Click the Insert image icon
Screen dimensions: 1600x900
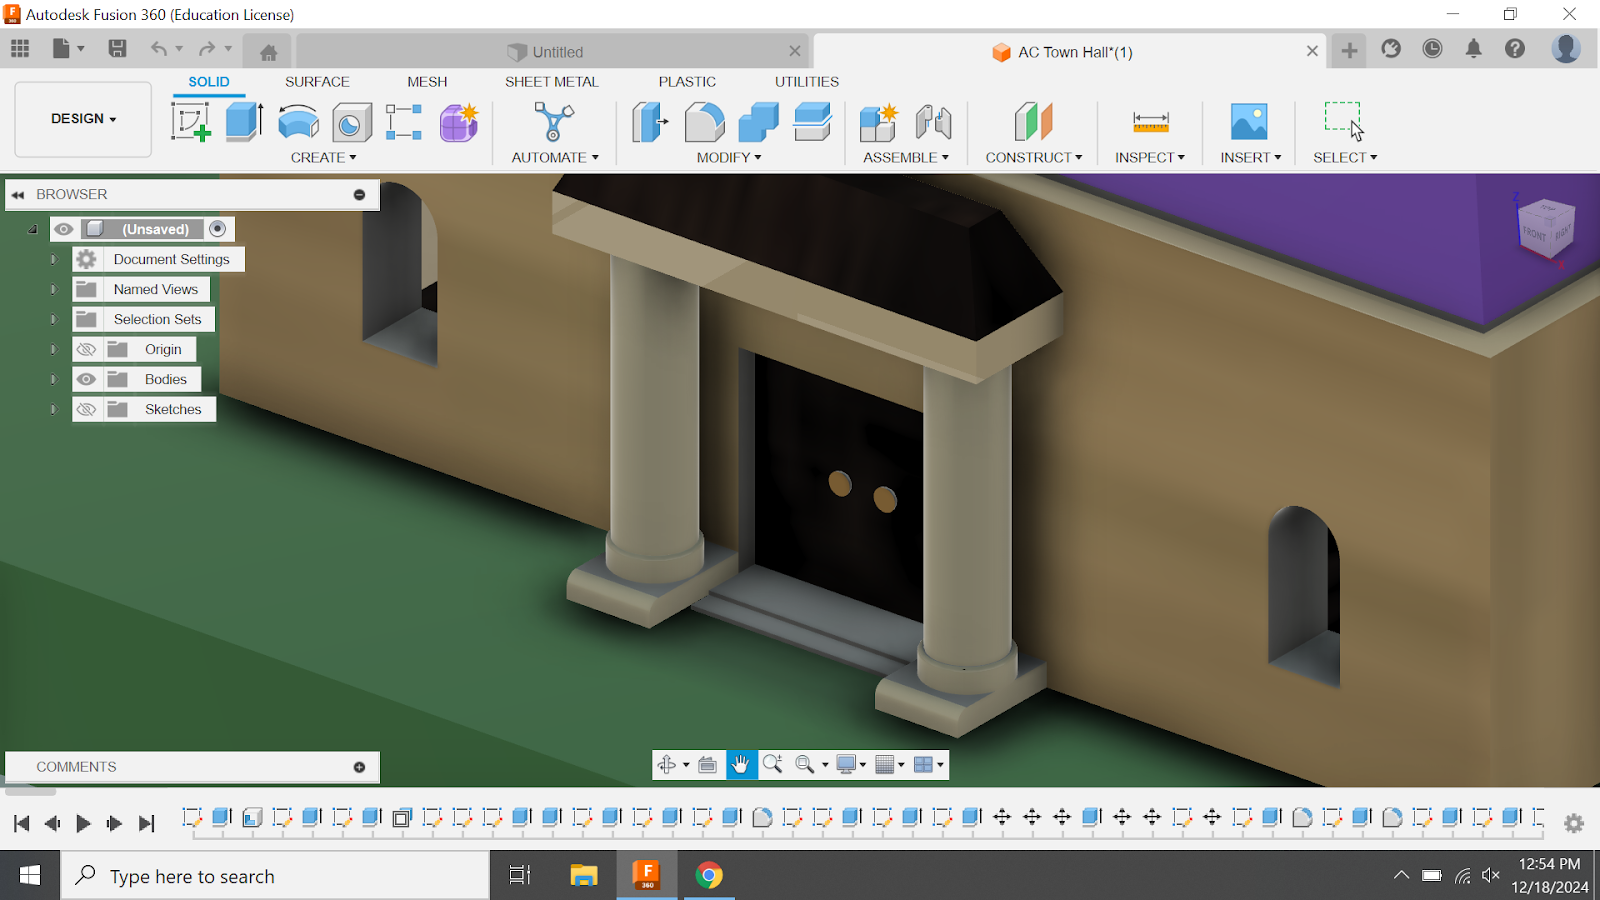point(1249,122)
